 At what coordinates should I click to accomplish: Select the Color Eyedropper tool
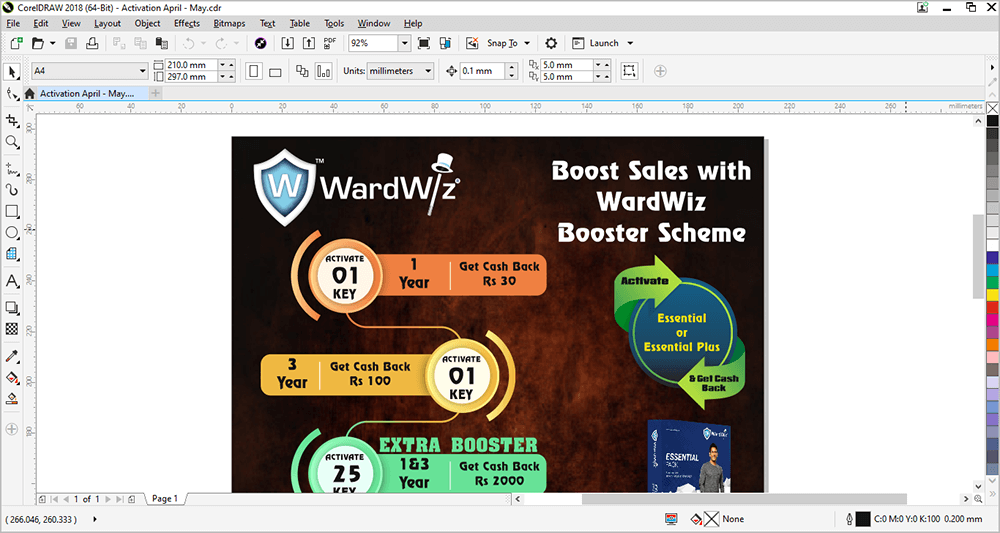11,356
